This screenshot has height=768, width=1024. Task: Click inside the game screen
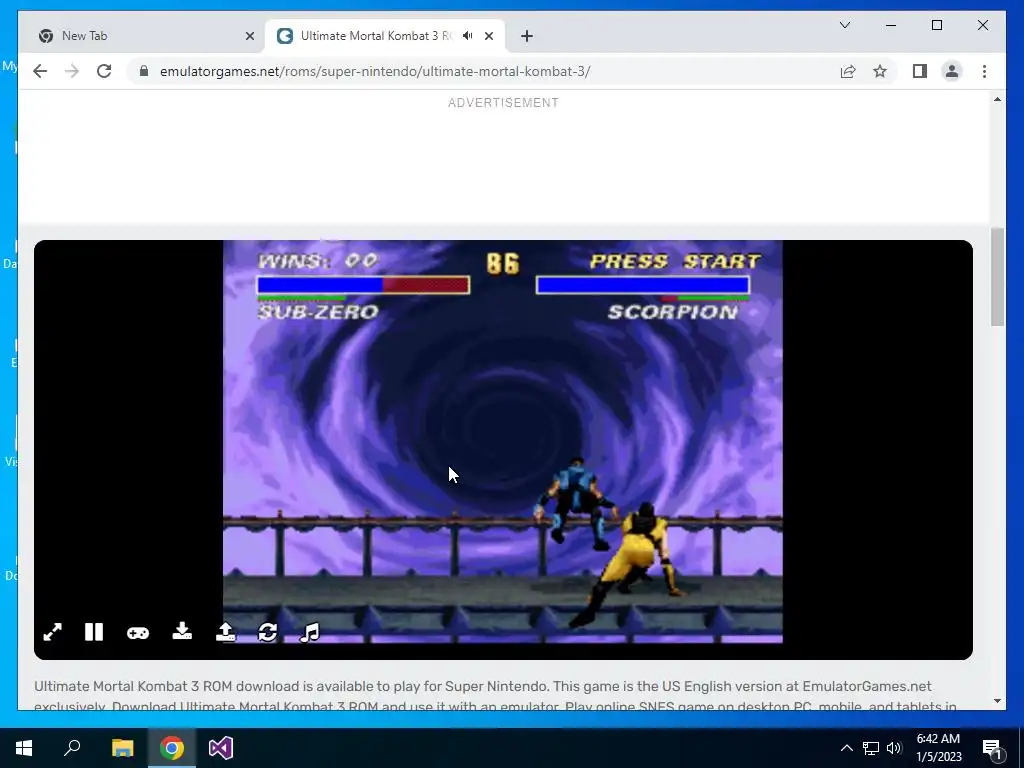tap(503, 441)
